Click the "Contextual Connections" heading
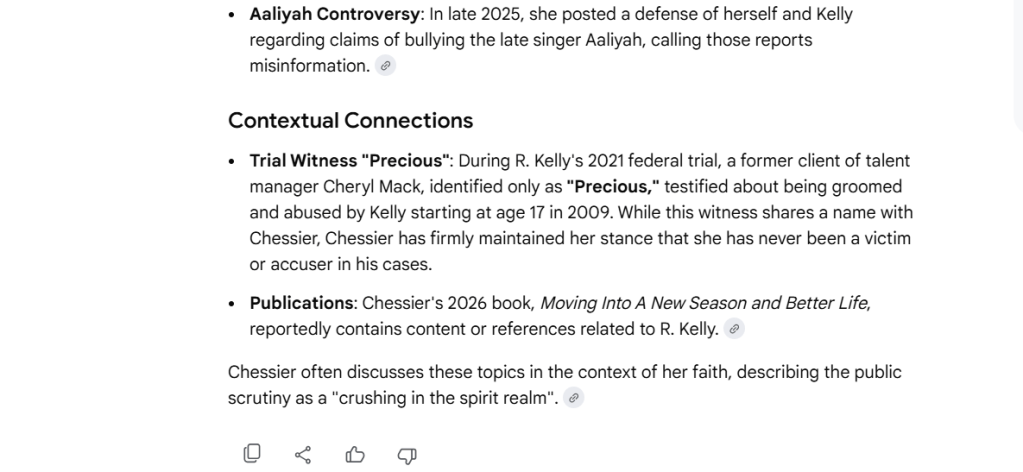The height and width of the screenshot is (472, 1023). click(350, 121)
